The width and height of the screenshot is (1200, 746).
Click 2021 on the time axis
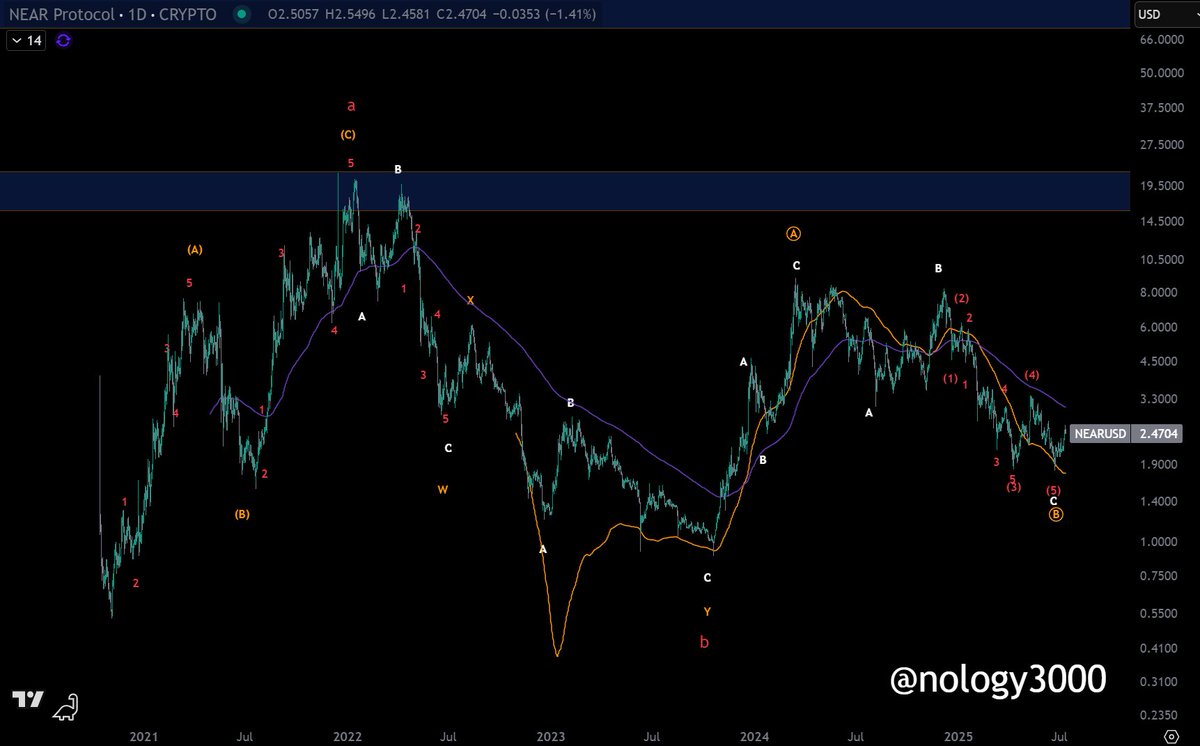143,737
